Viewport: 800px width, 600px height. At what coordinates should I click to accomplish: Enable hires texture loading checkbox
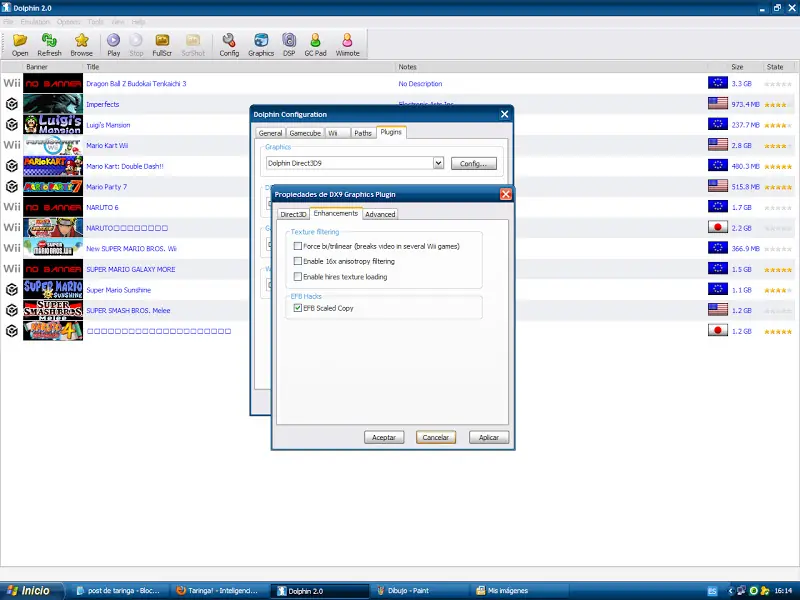point(298,277)
